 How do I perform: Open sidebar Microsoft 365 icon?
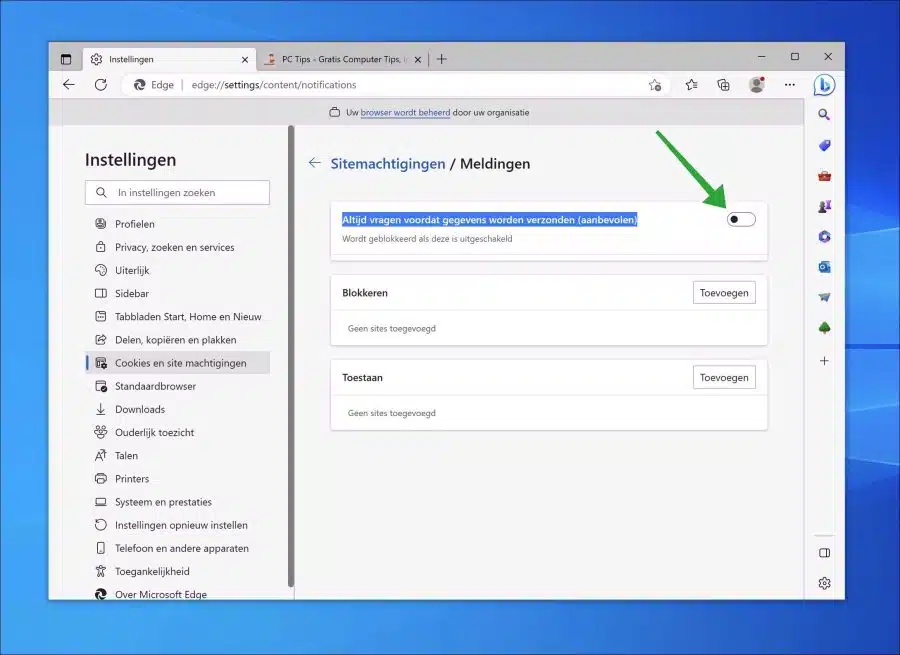(x=824, y=237)
